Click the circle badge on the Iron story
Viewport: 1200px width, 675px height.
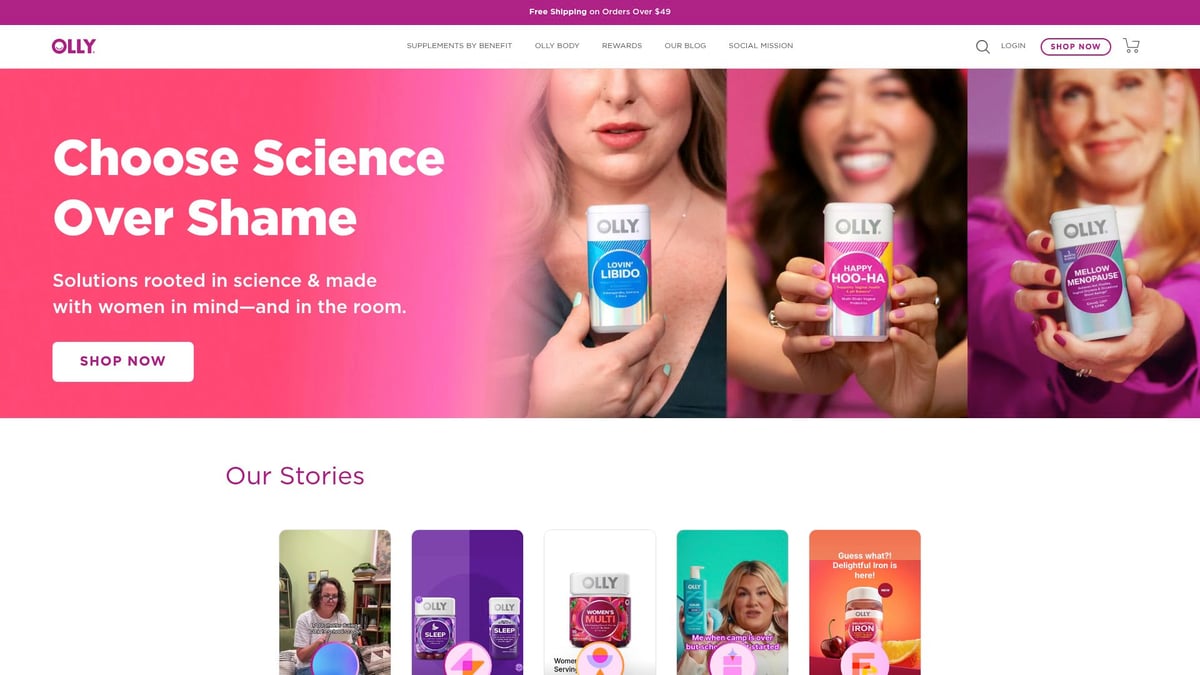pyautogui.click(x=864, y=661)
